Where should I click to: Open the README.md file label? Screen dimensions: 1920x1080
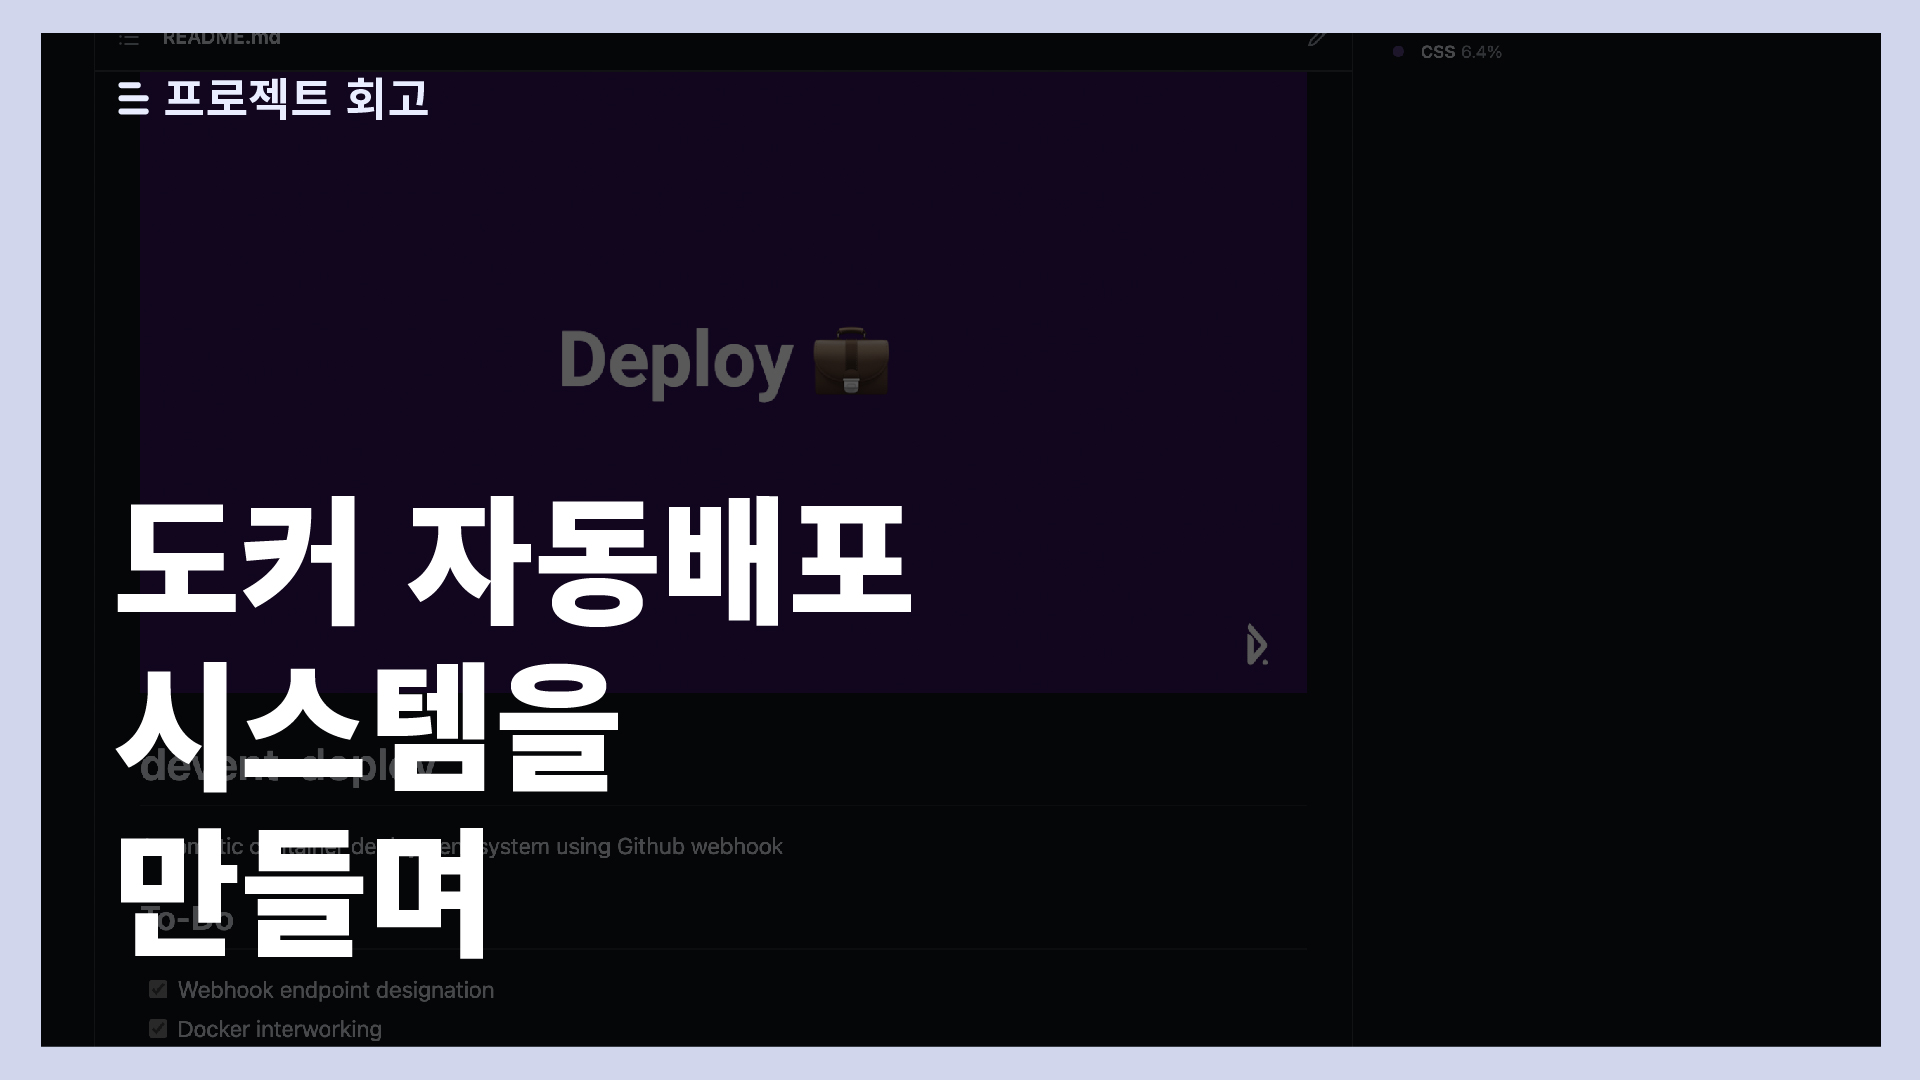[221, 39]
